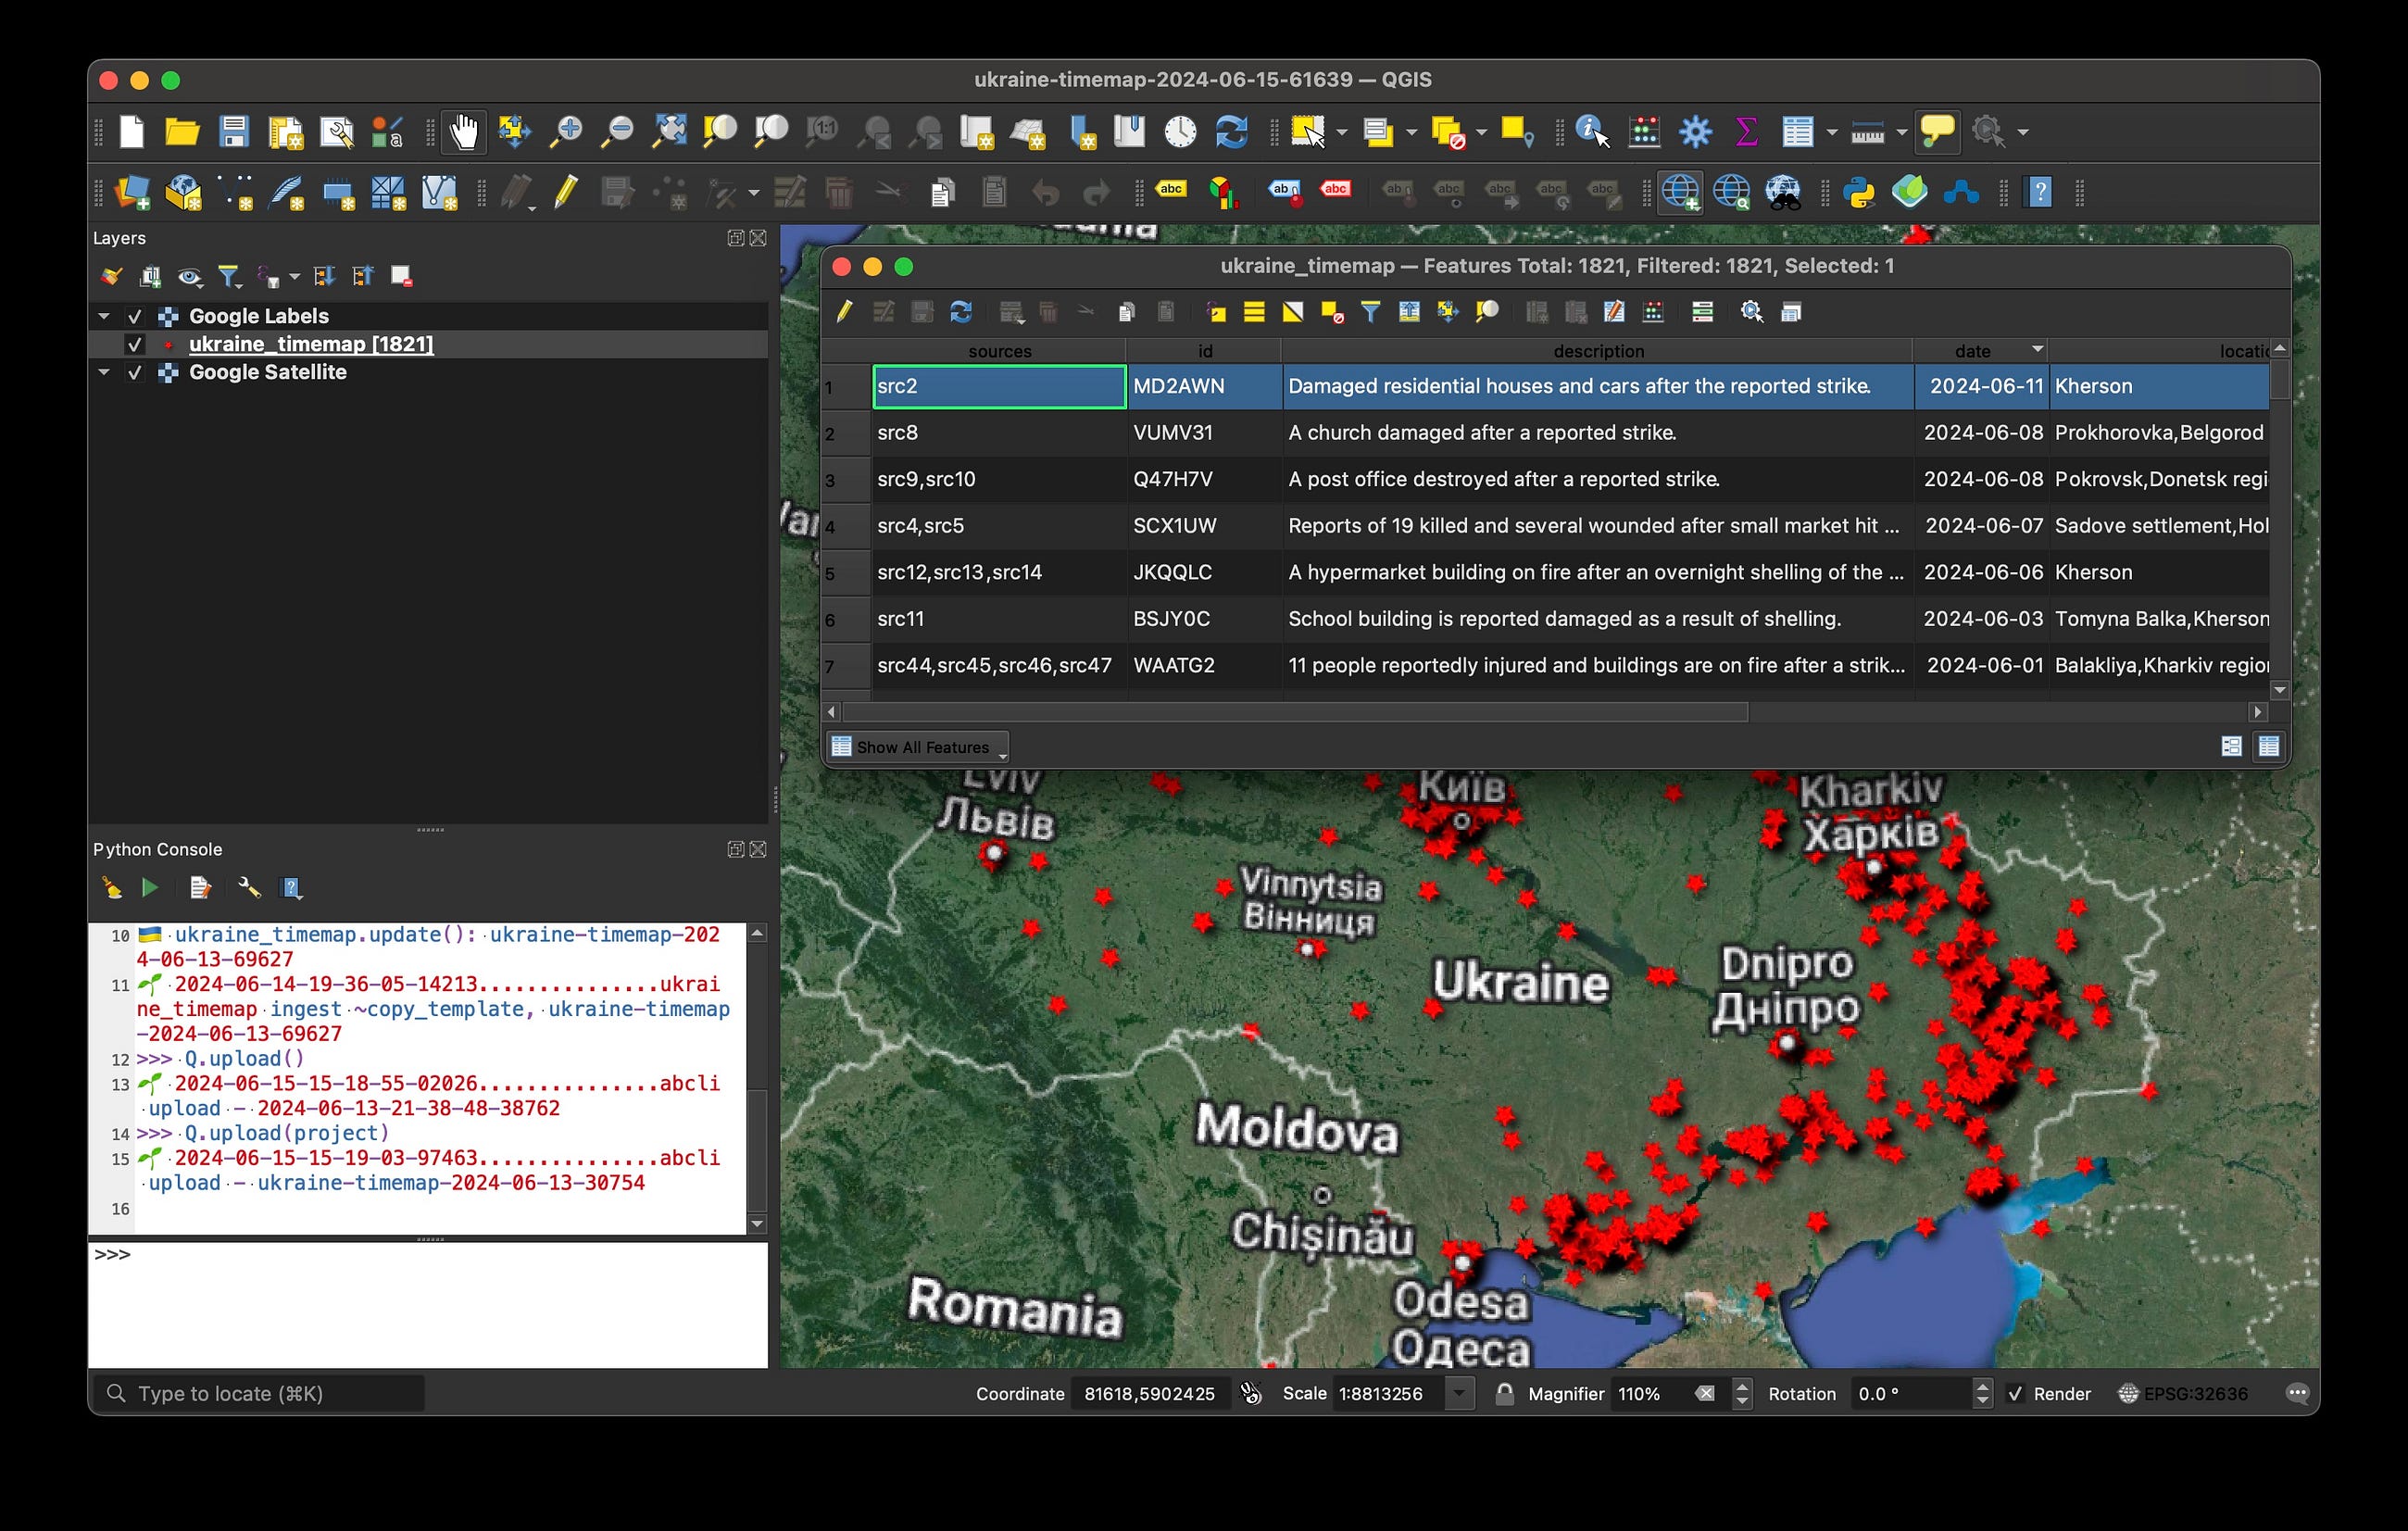This screenshot has width=2408, height=1531.
Task: Open layer labeling options yellow abc icon
Action: pos(1171,189)
